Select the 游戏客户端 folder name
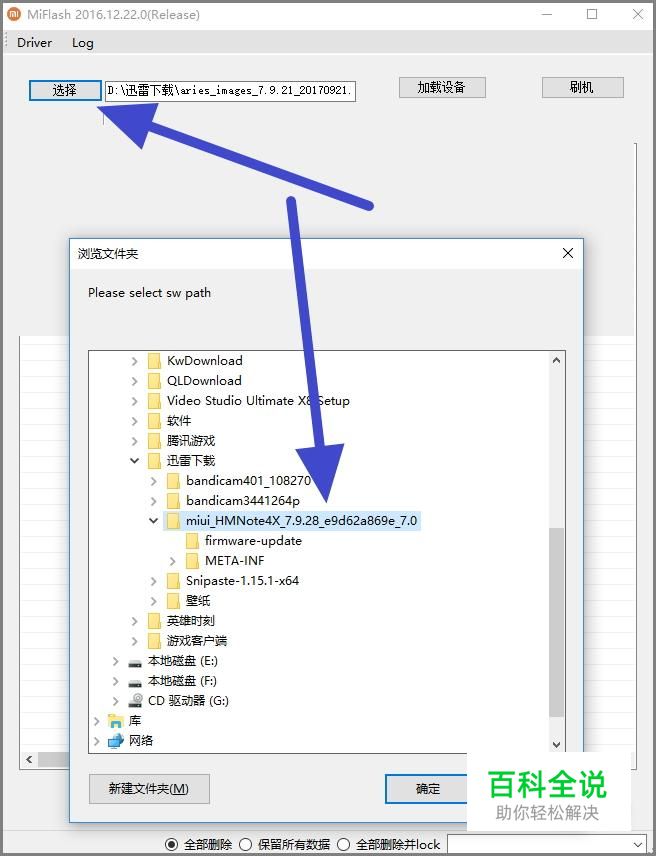 197,641
